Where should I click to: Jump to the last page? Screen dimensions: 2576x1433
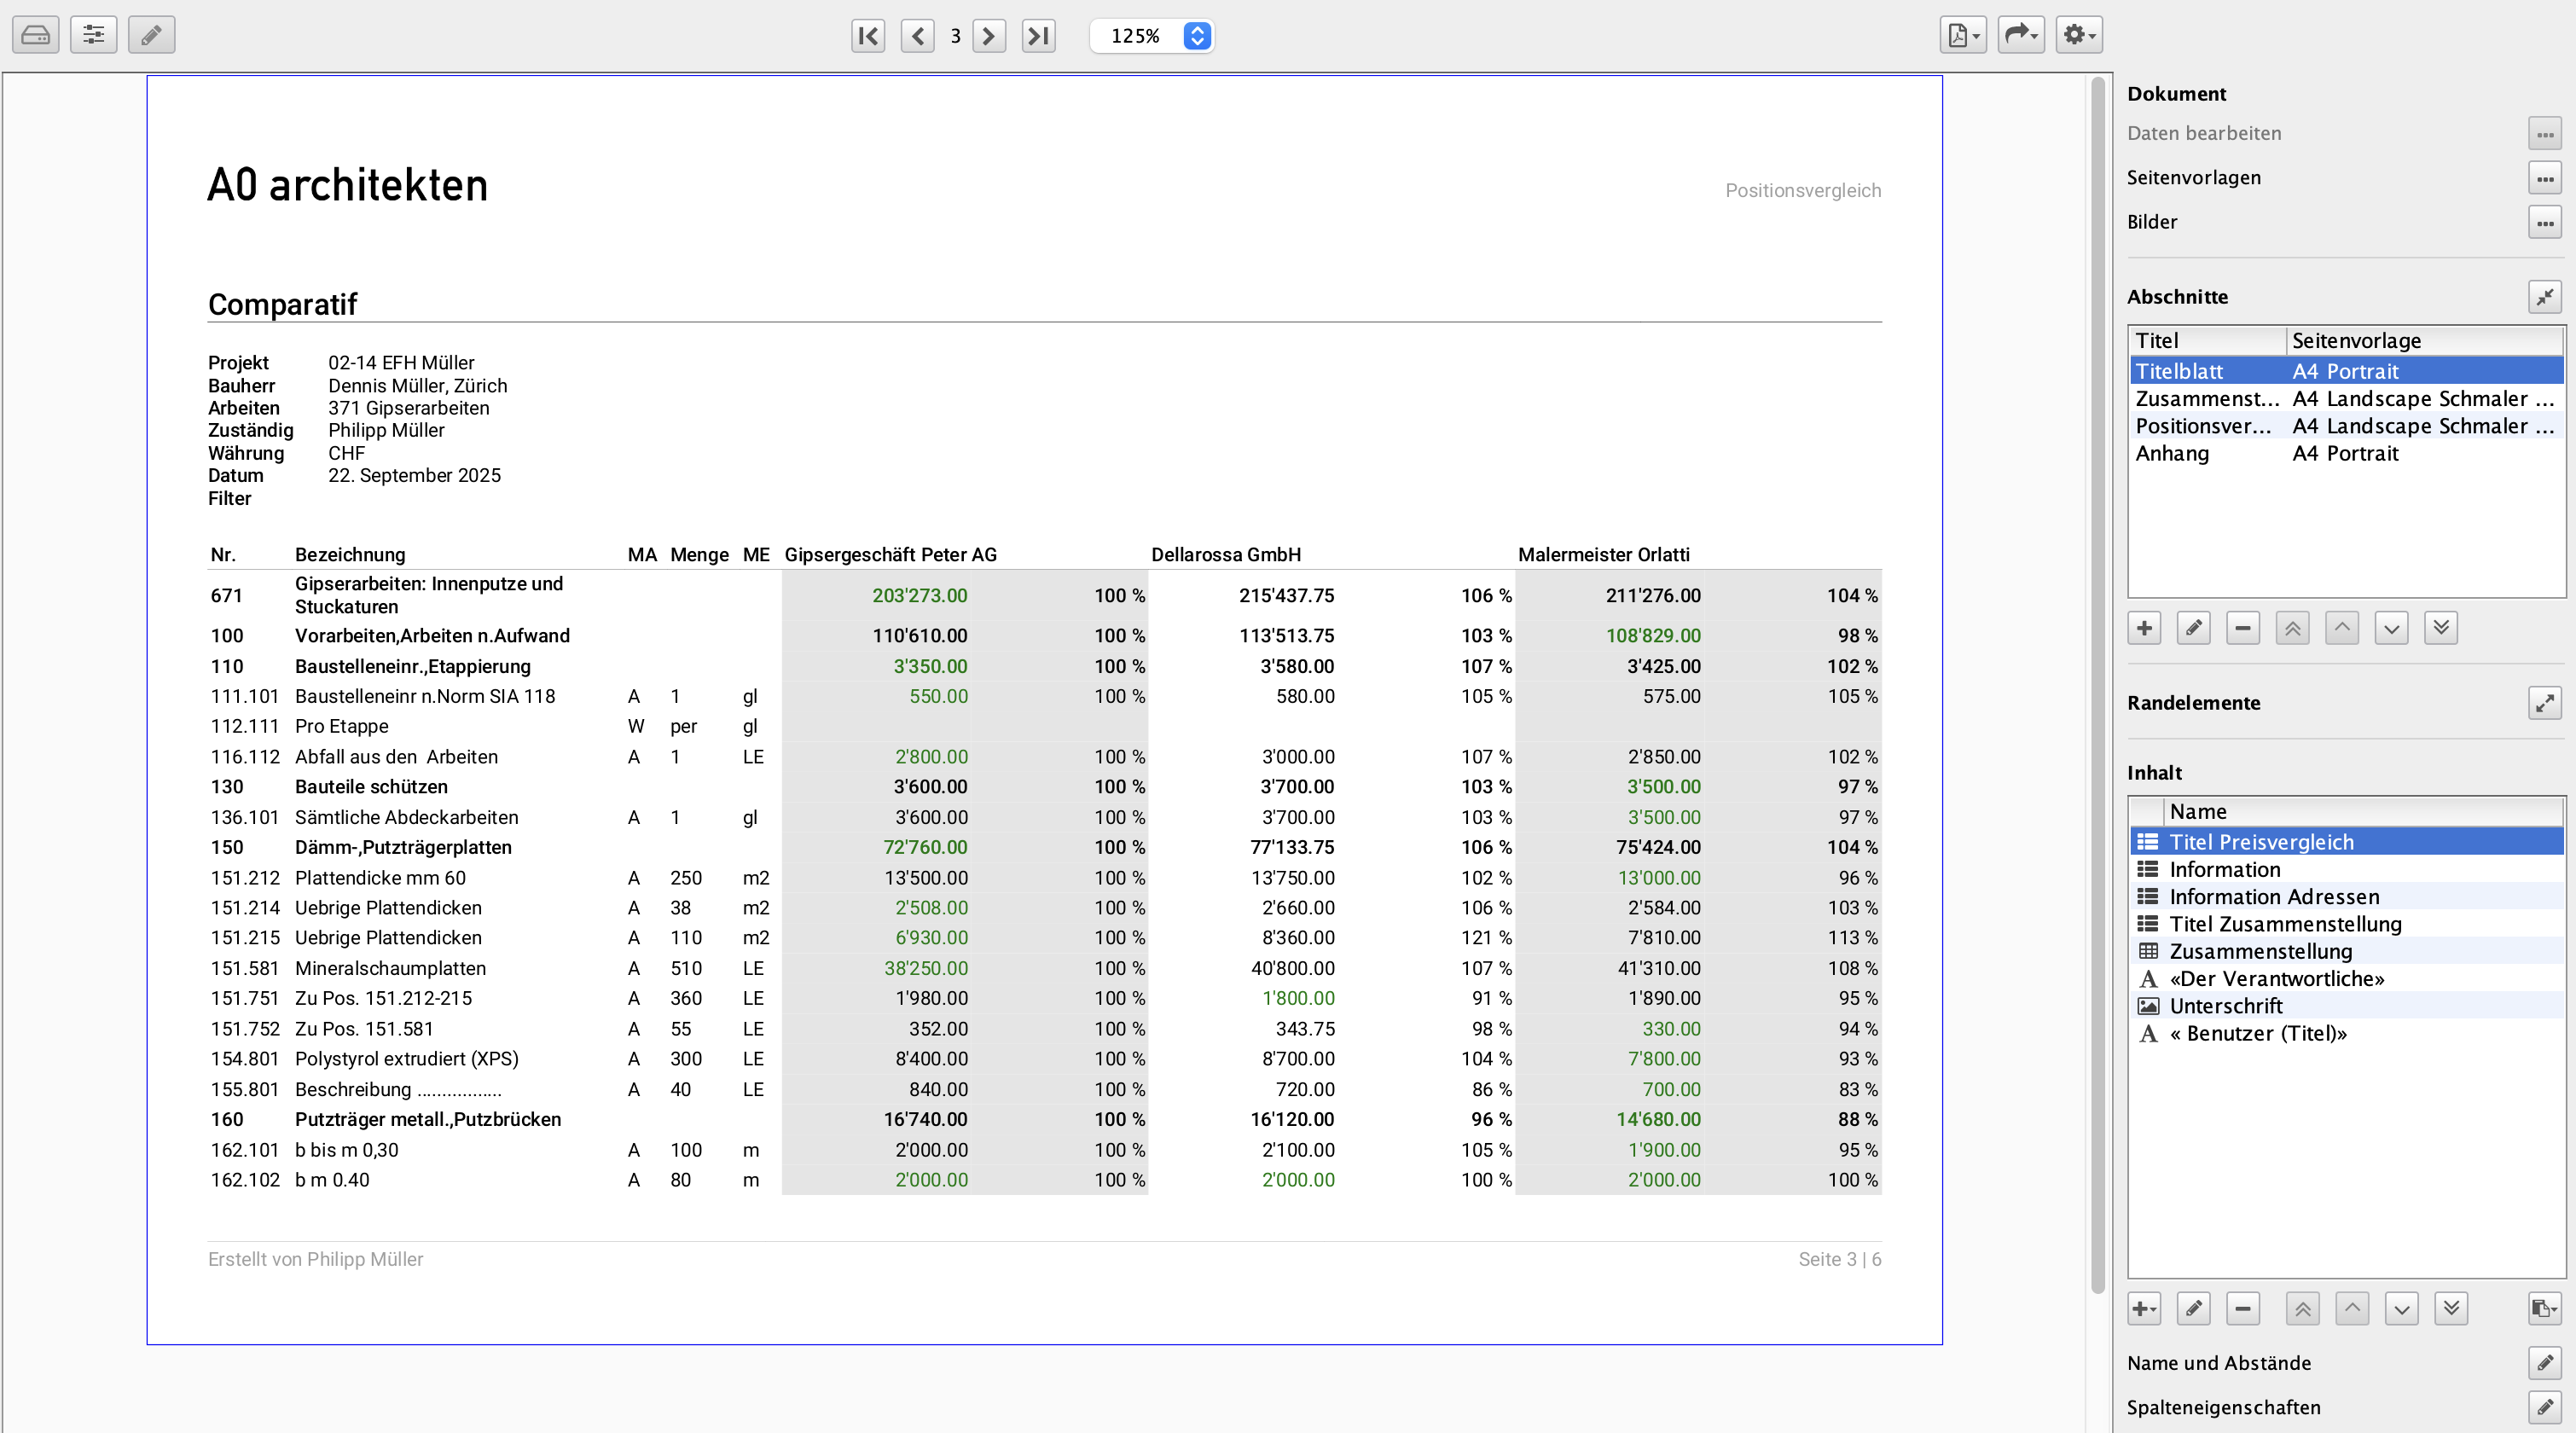pos(1038,36)
